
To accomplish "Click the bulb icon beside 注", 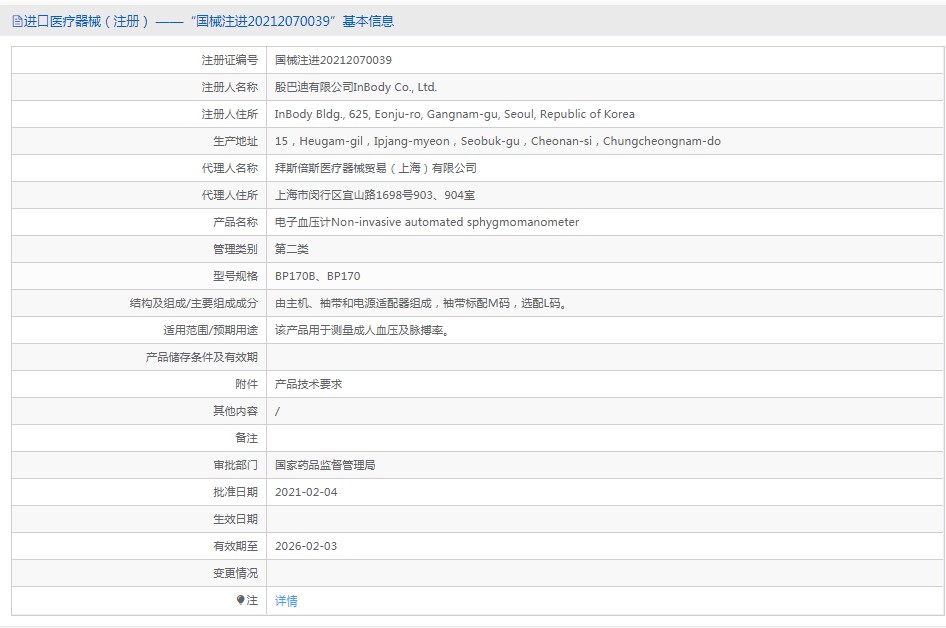I will click(x=241, y=600).
